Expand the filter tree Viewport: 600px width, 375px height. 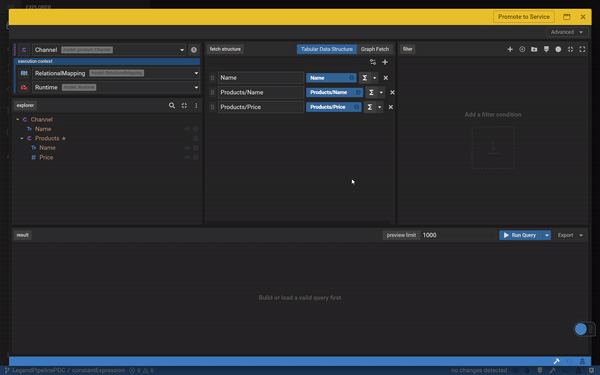(582, 49)
